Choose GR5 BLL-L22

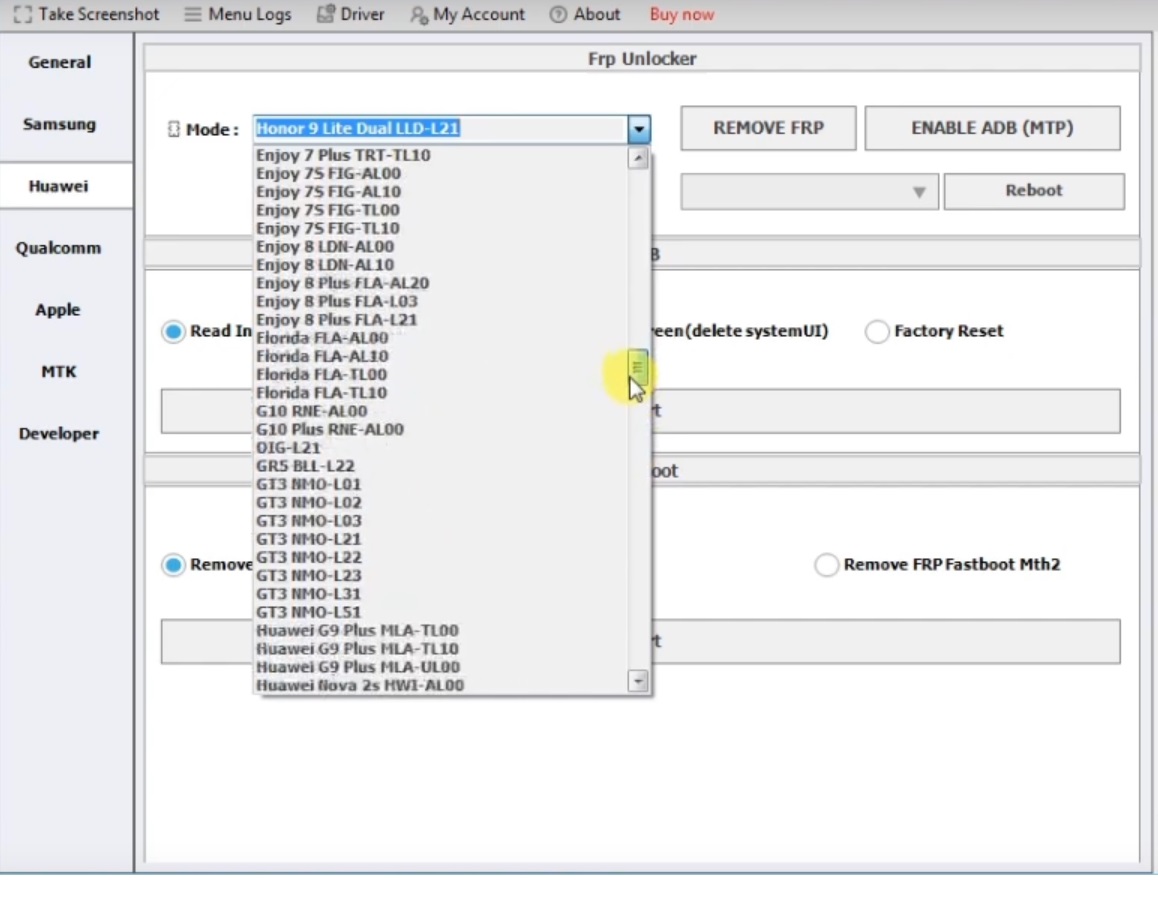441,466
